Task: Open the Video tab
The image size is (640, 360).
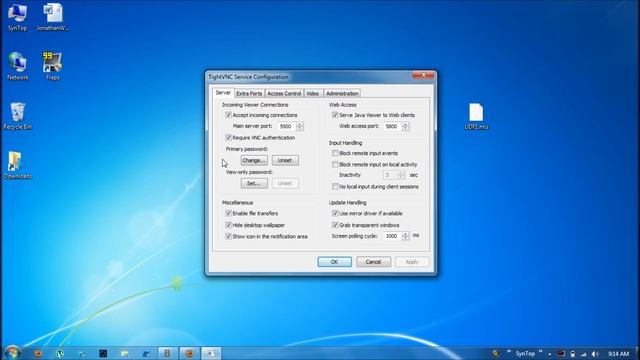Action: (x=313, y=93)
